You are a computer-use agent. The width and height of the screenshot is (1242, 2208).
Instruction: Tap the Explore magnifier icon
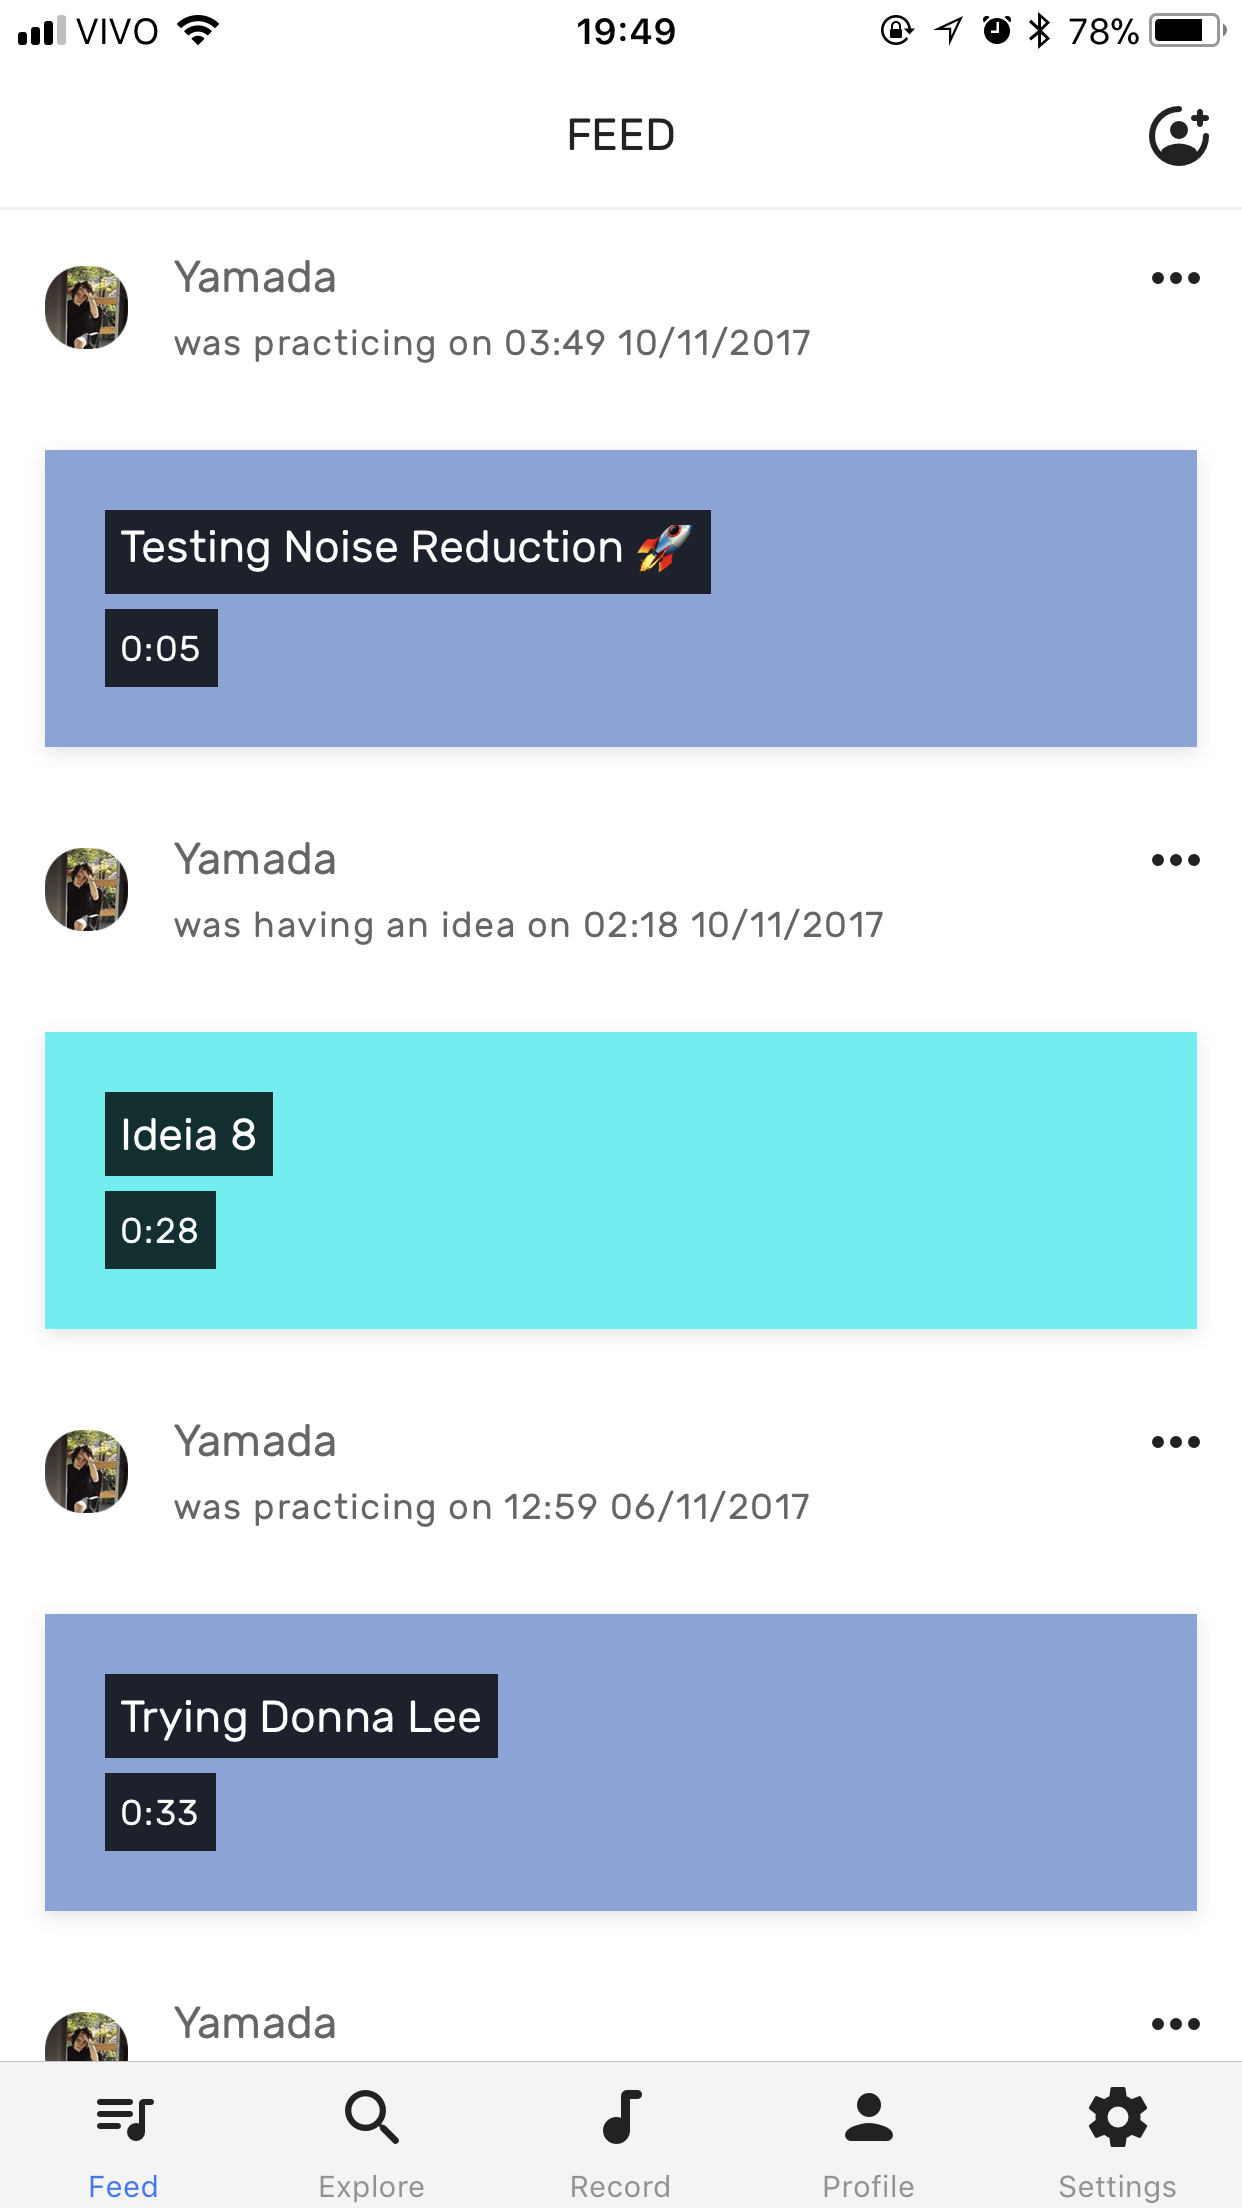point(372,2118)
